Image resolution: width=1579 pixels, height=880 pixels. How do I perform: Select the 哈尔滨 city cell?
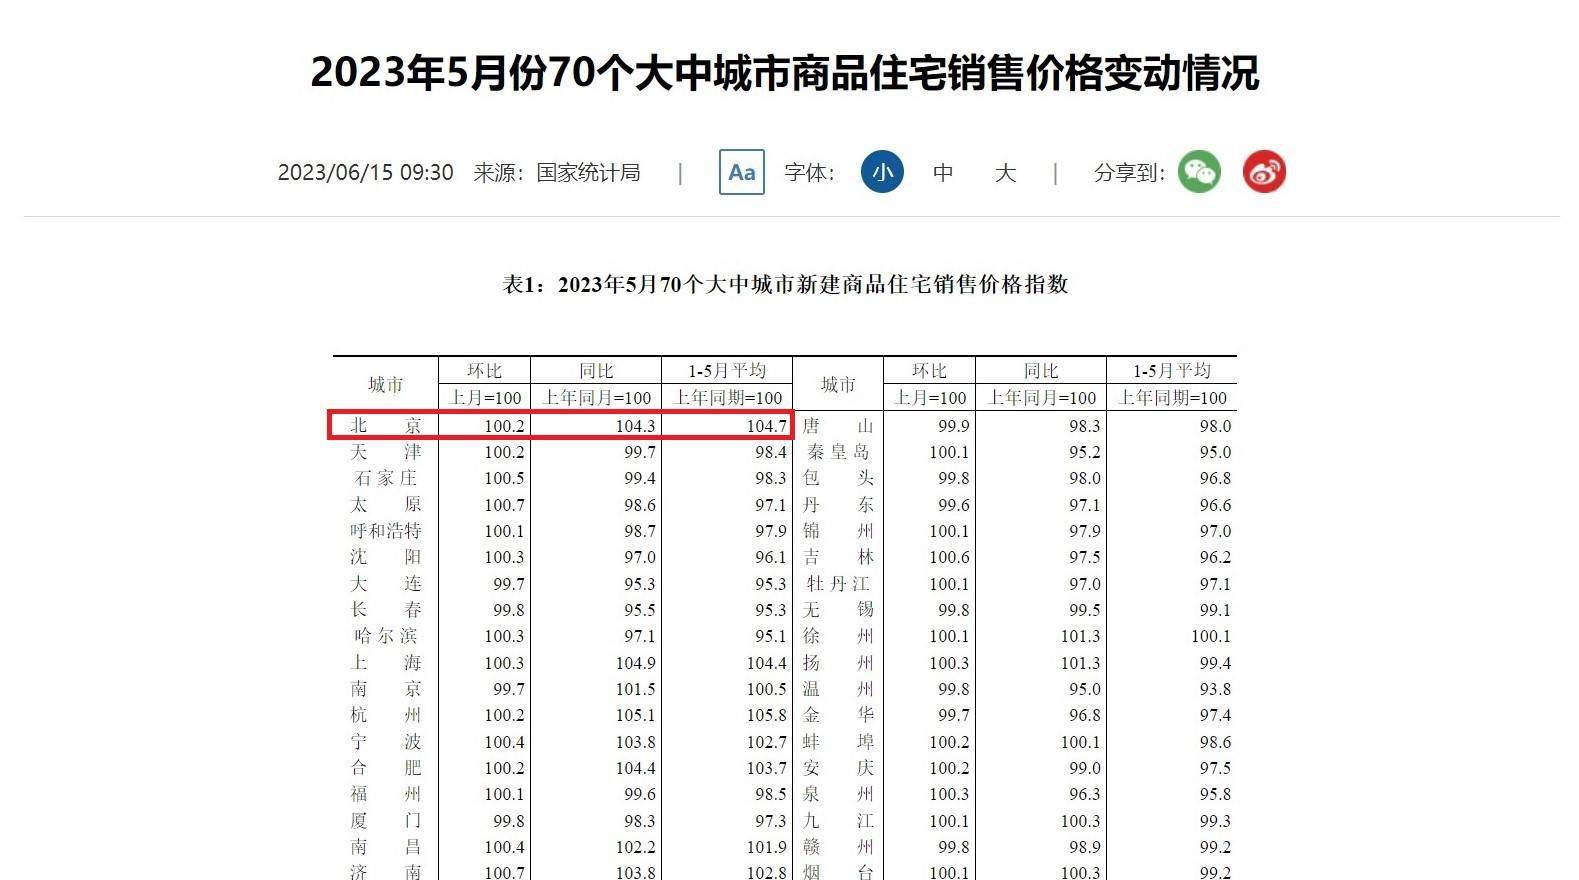tap(385, 636)
